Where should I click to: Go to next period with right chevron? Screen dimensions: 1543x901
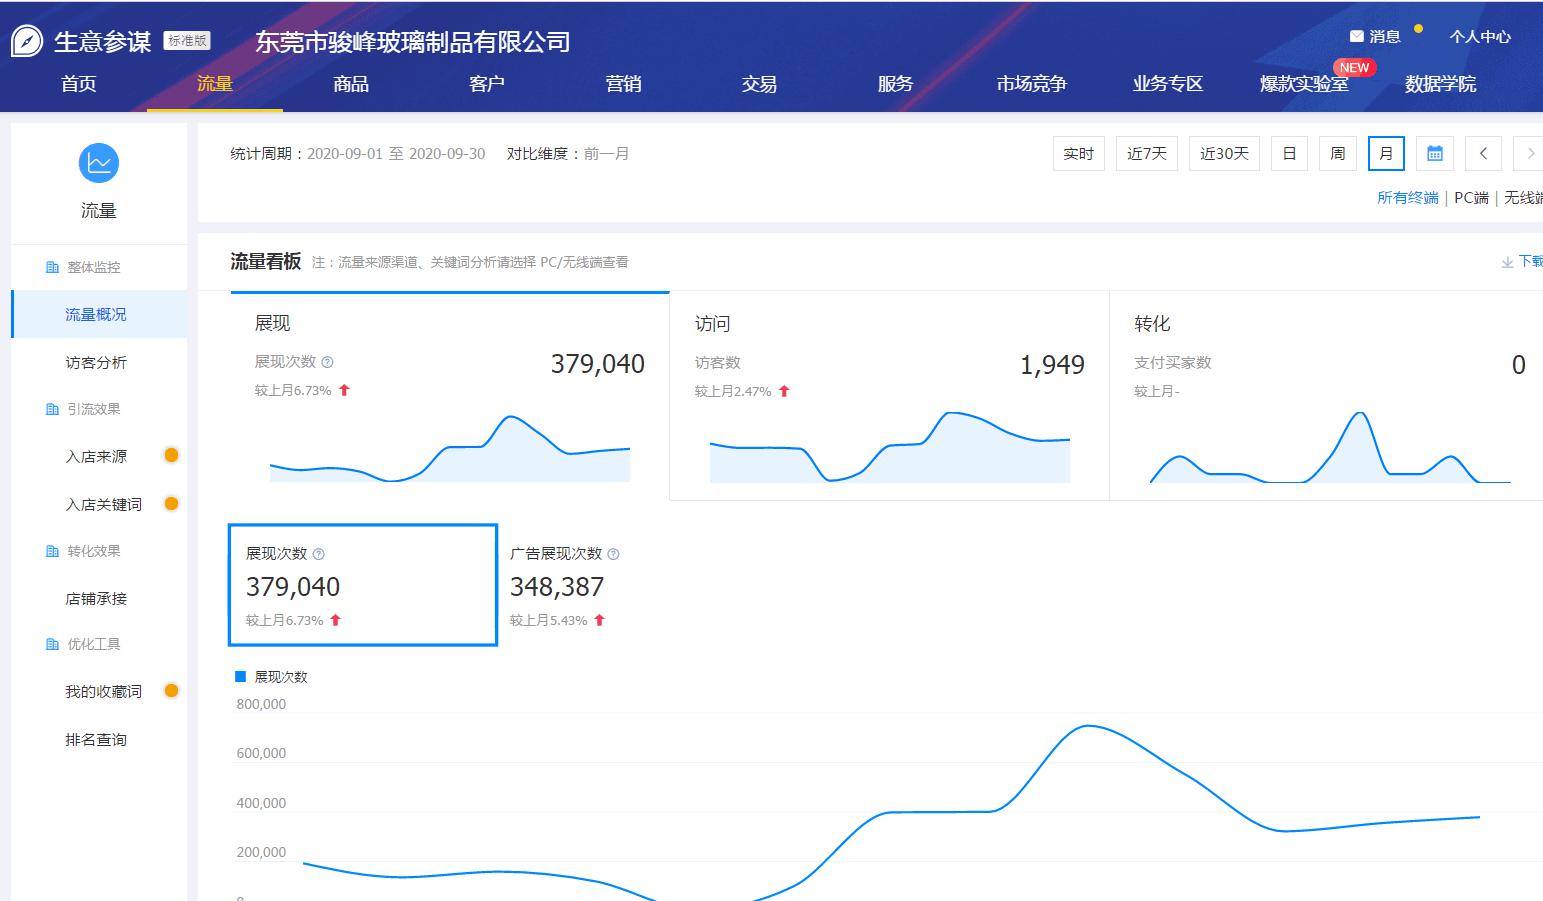pos(1529,153)
